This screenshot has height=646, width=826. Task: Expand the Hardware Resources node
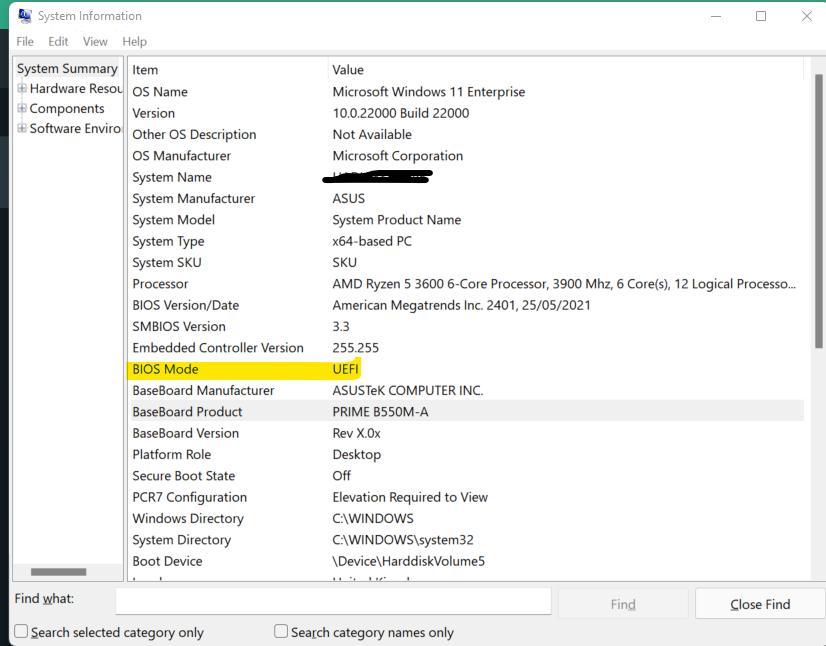[21, 88]
